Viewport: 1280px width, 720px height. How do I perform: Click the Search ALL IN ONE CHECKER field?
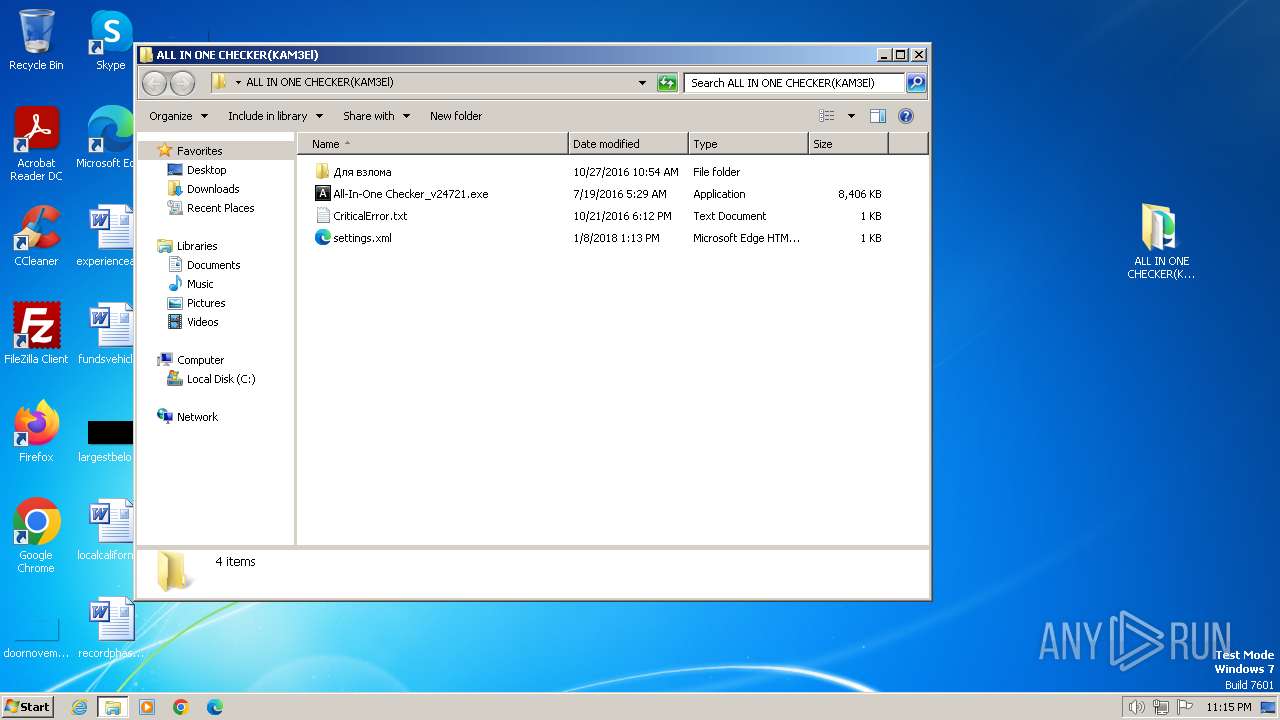point(794,83)
